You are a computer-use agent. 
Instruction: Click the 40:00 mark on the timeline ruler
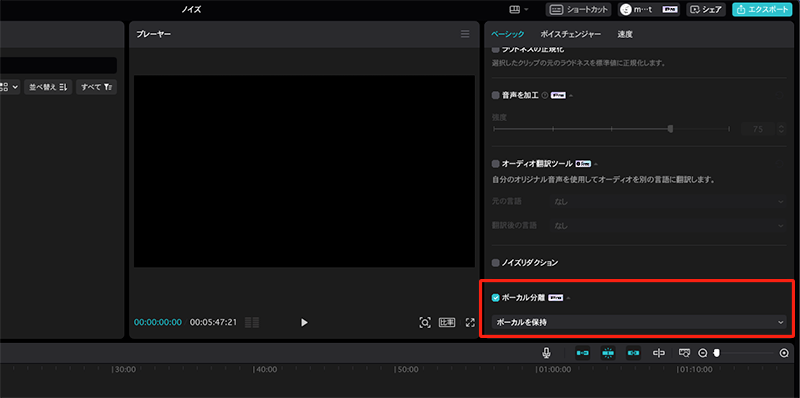click(265, 369)
